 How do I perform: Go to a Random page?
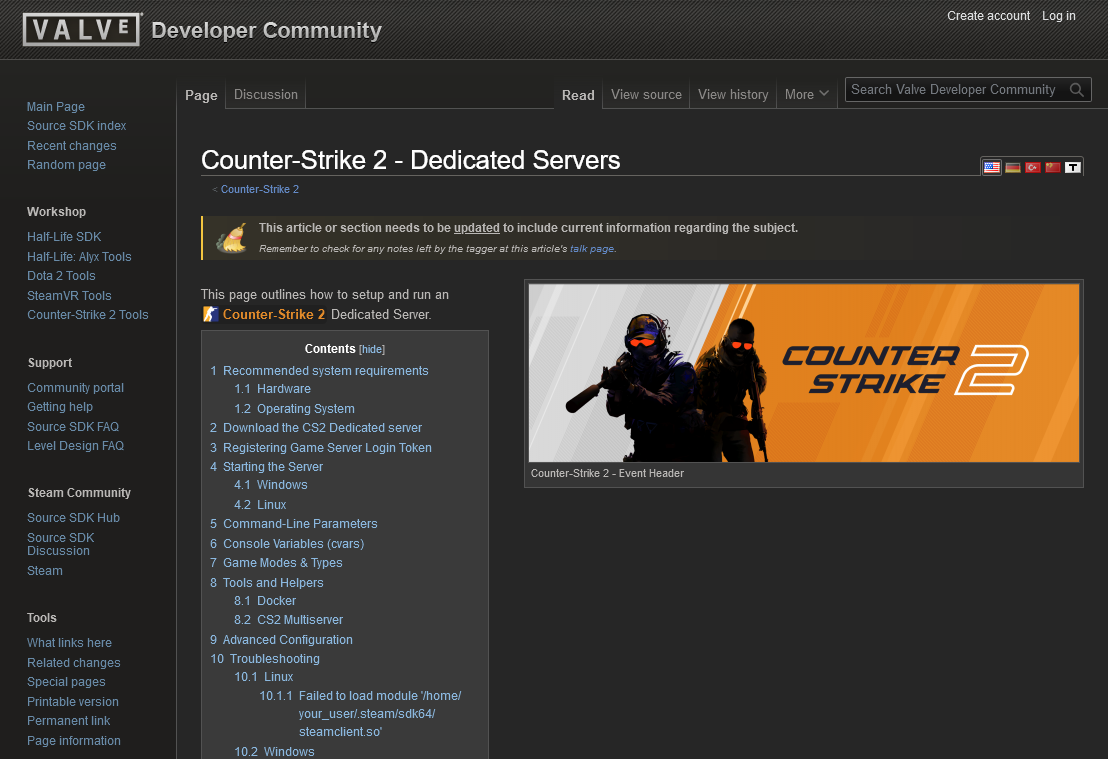coord(66,165)
